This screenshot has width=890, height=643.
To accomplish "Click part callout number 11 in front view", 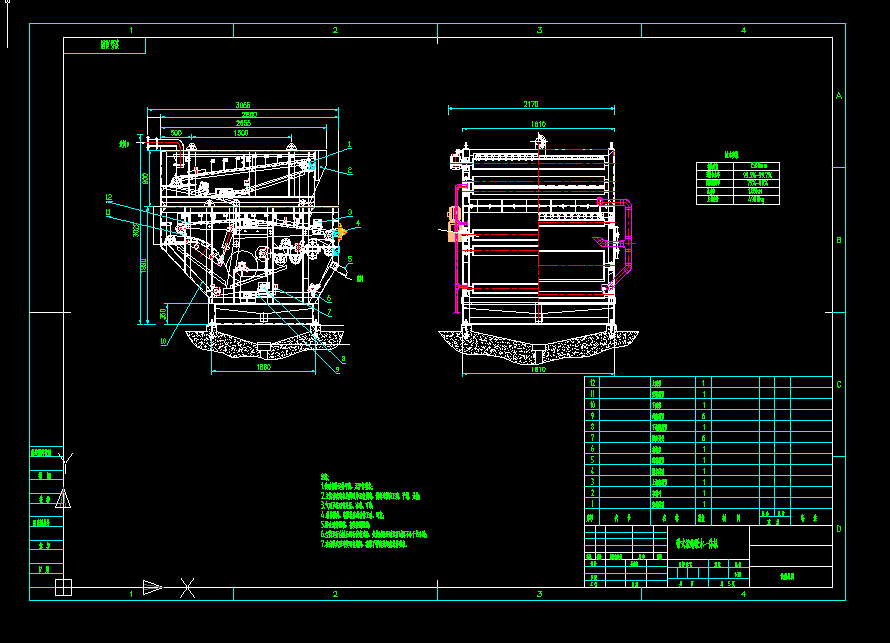I will (108, 212).
